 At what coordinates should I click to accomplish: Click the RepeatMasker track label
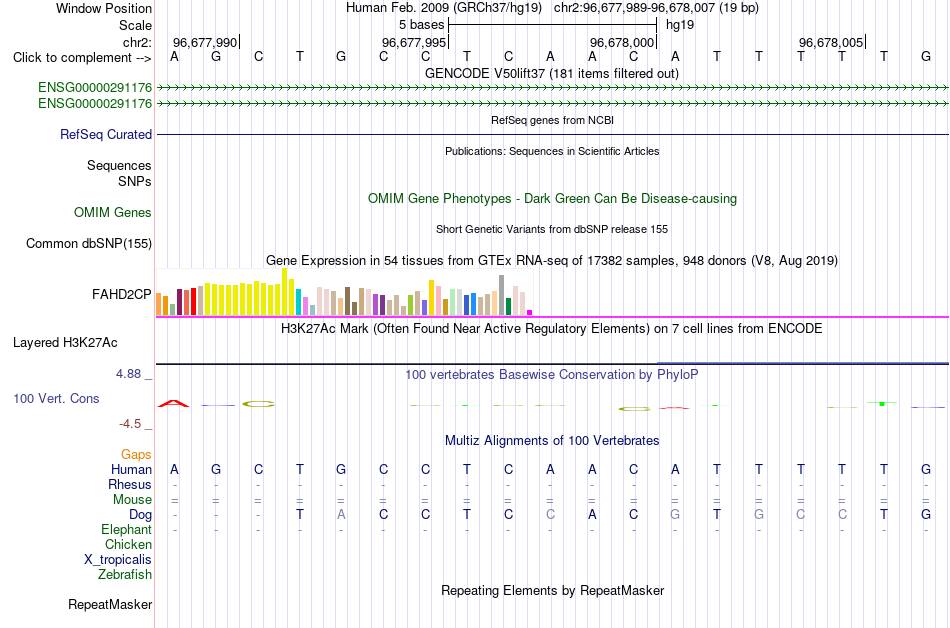point(110,604)
